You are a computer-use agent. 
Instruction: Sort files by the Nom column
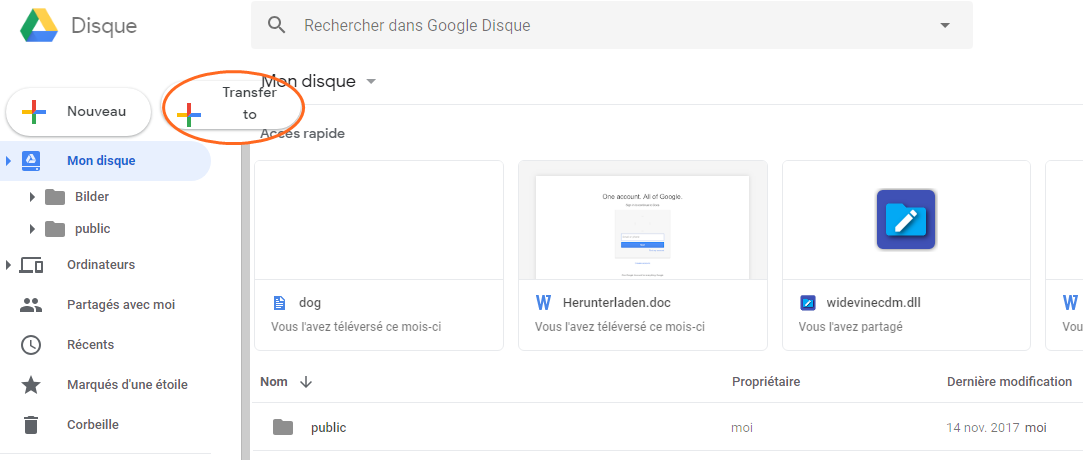[274, 382]
